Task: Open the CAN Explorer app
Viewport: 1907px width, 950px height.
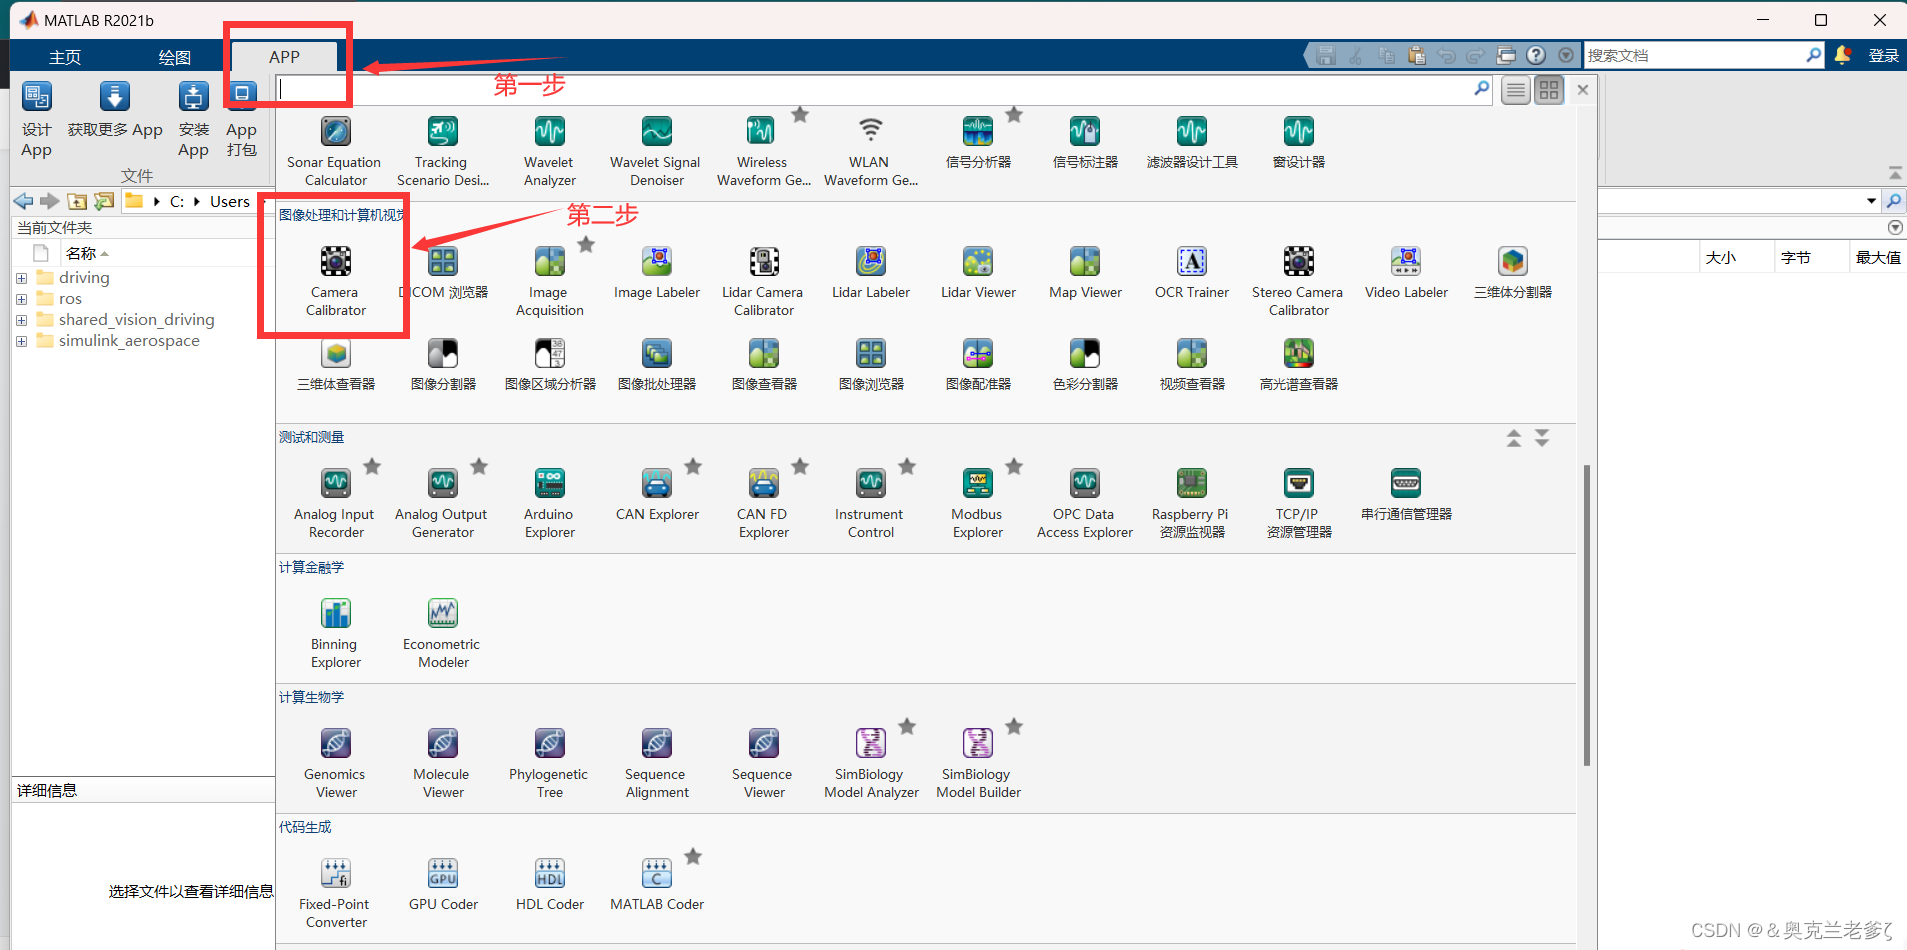Action: pos(657,495)
